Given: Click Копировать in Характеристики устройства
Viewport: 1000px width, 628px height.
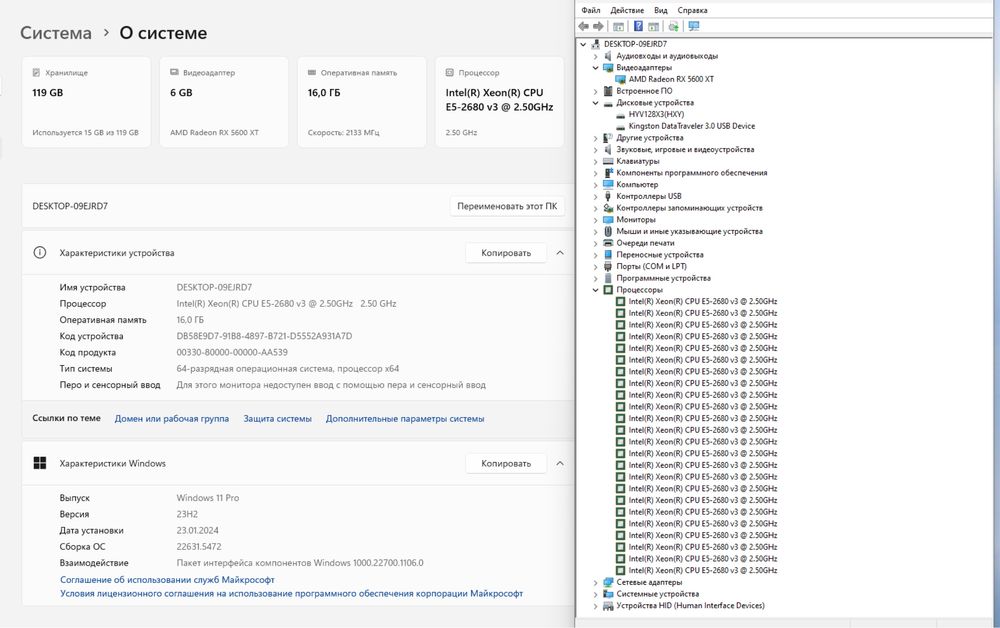Looking at the screenshot, I should [x=506, y=252].
